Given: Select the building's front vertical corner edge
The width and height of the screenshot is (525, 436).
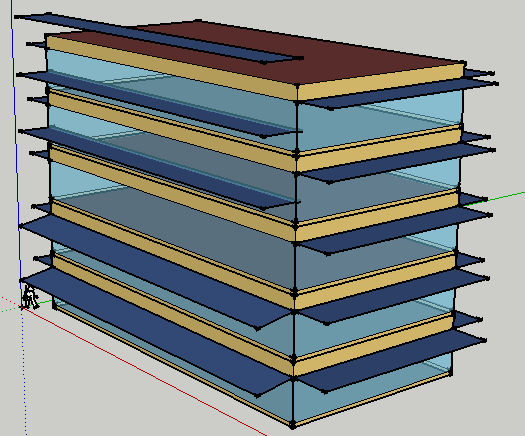Looking at the screenshot, I should point(295,256).
